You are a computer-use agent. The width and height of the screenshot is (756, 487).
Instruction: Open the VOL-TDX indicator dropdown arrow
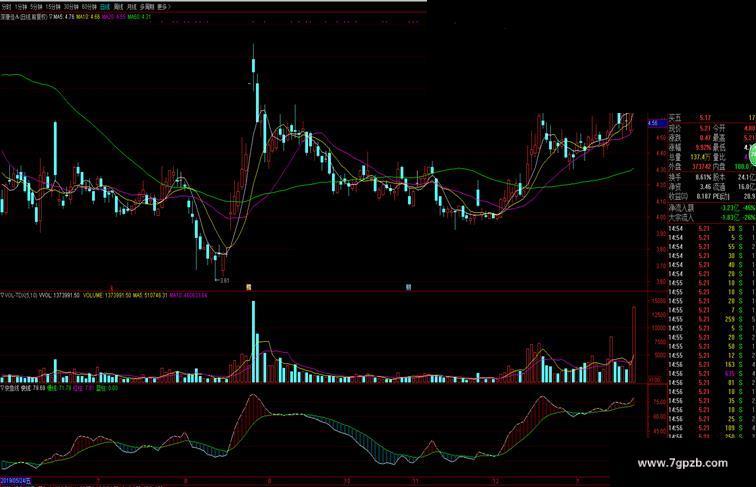coord(2,295)
